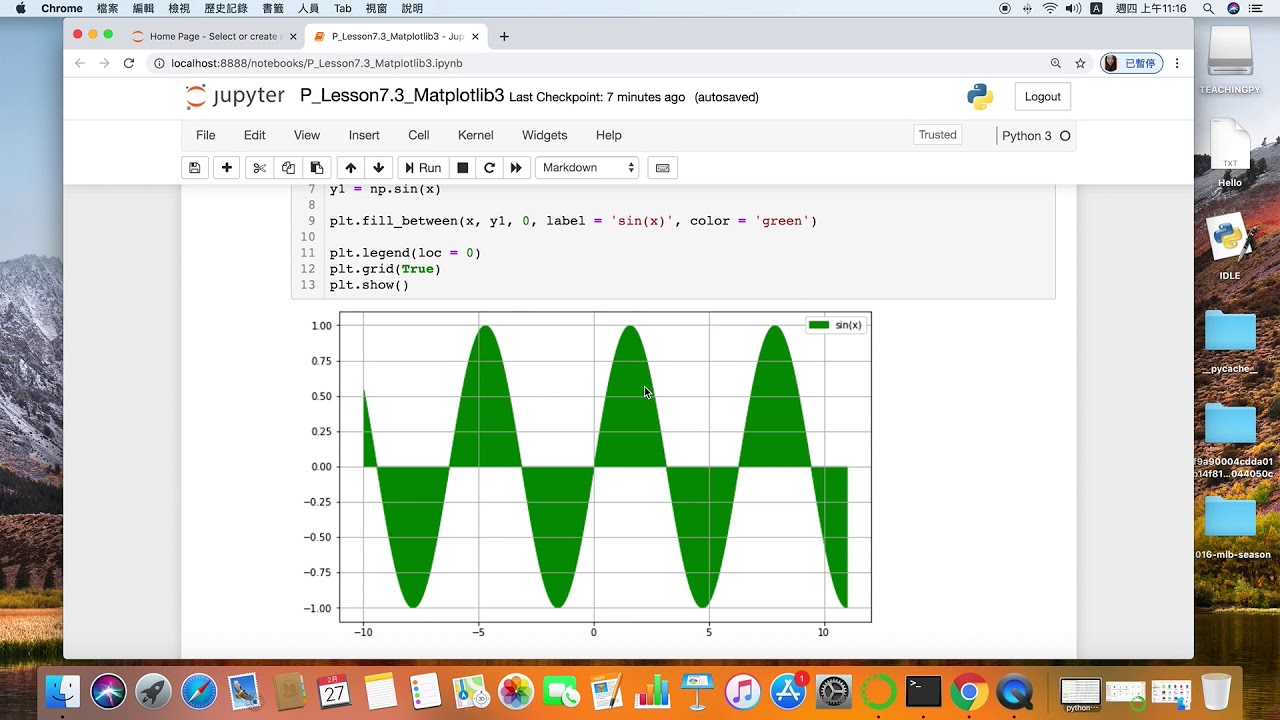The image size is (1280, 720).
Task: Move selected cell down arrow
Action: coord(378,168)
